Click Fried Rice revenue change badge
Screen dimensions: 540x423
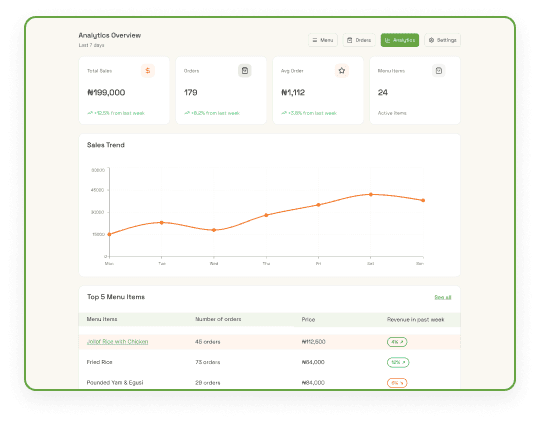(398, 362)
